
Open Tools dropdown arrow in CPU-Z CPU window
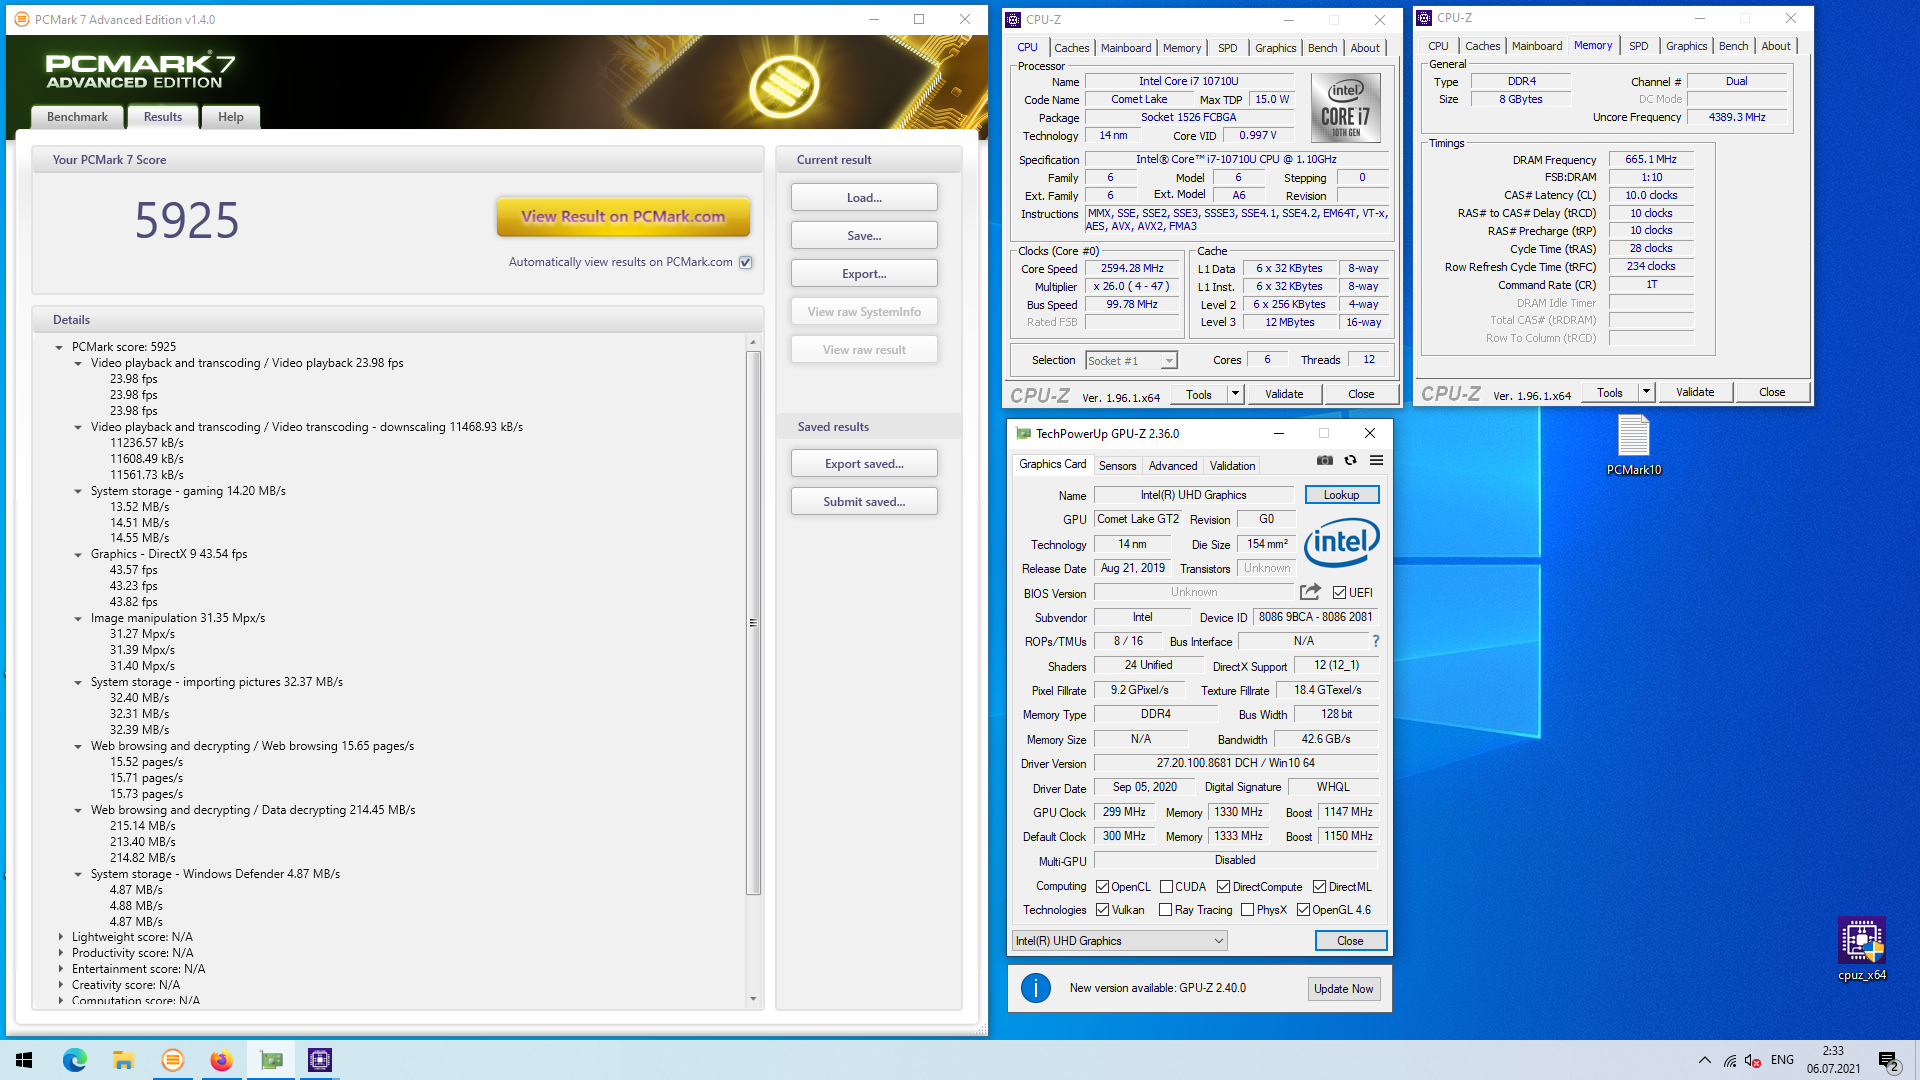pos(1235,393)
